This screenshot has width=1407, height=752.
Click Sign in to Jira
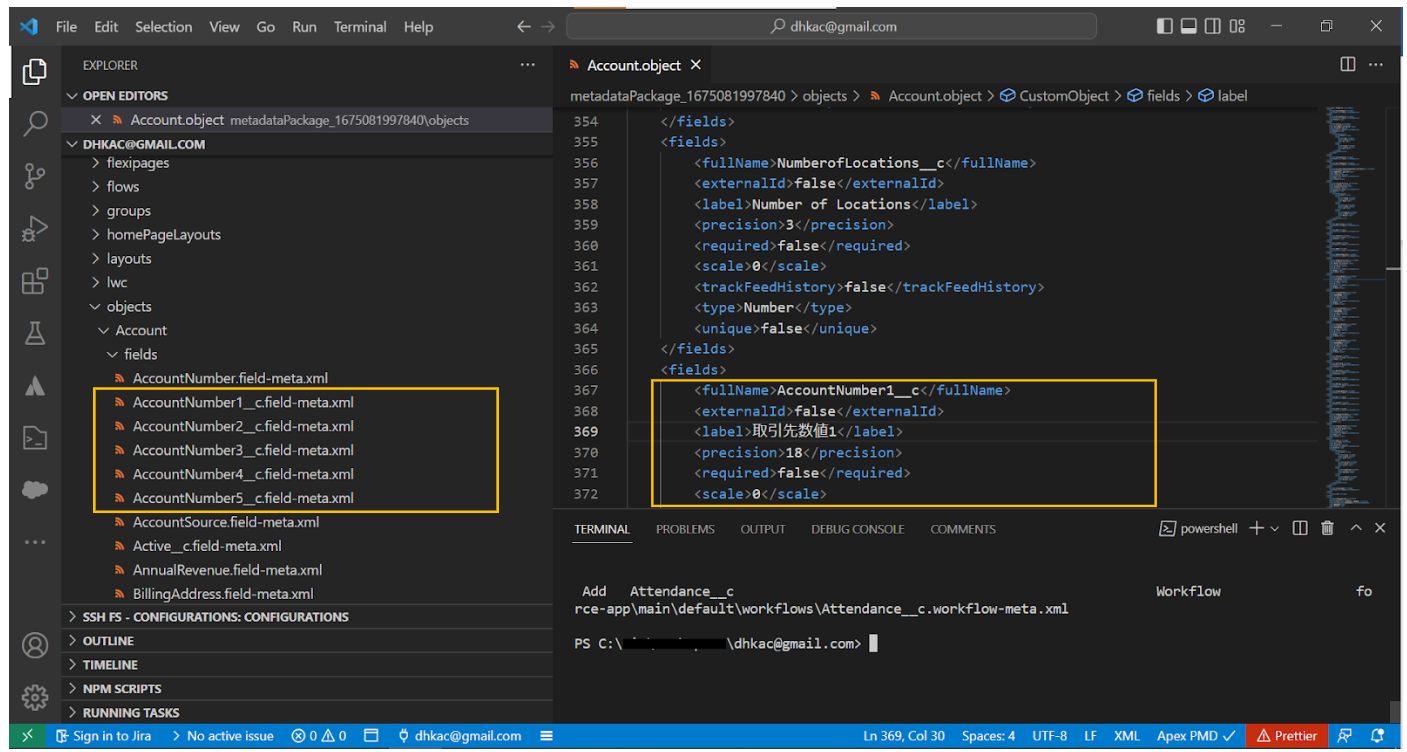coord(103,736)
